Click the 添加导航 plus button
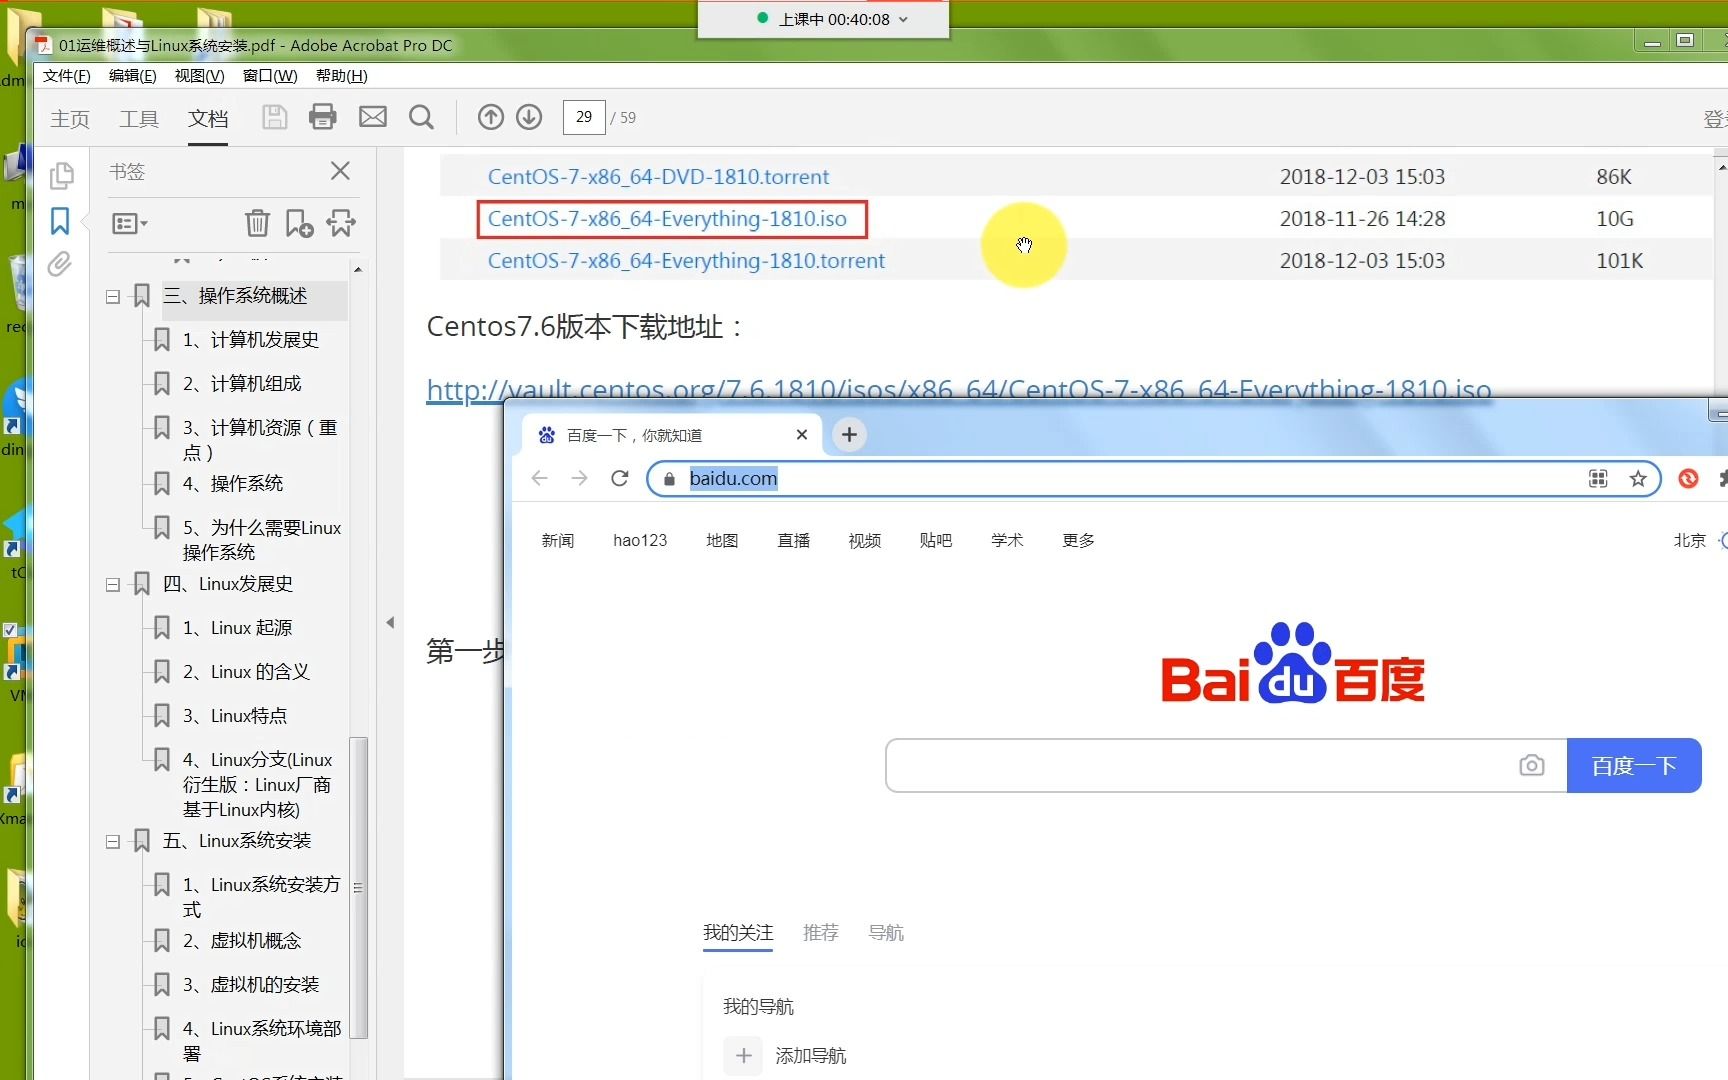Image resolution: width=1728 pixels, height=1080 pixels. coord(743,1055)
